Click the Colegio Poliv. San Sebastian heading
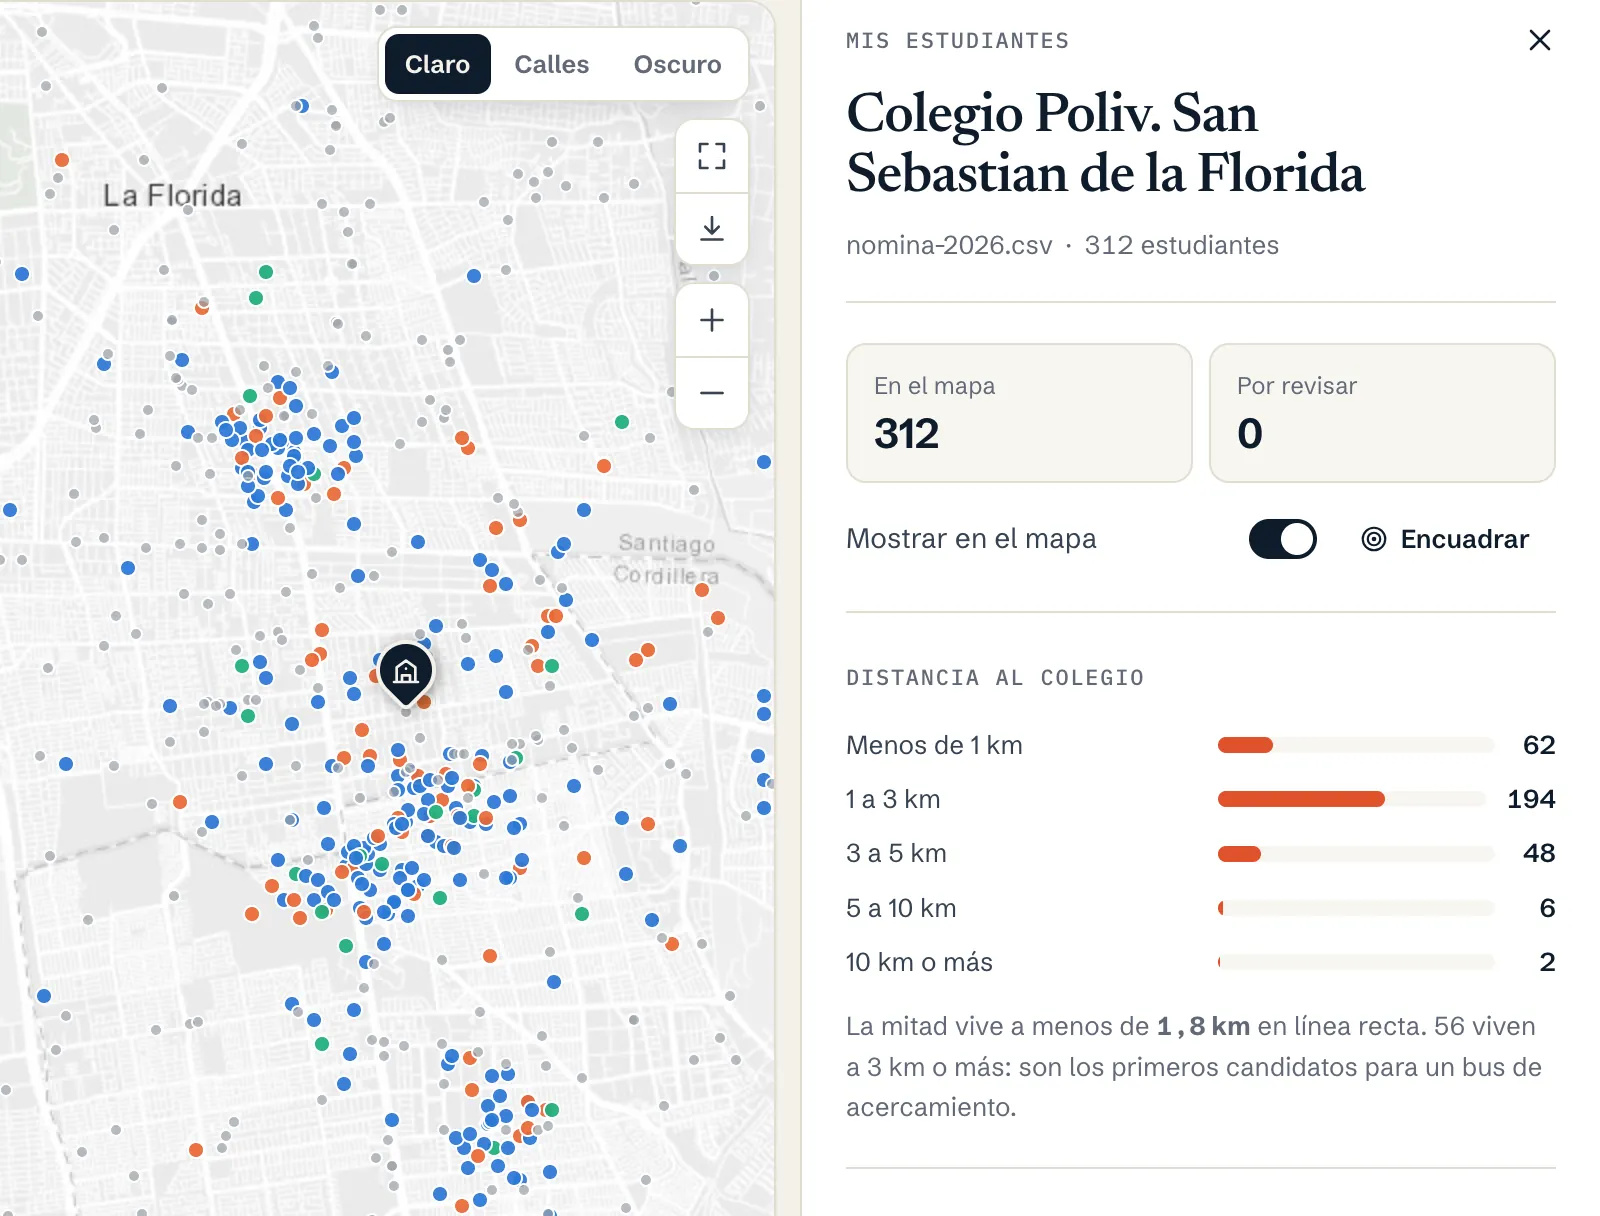This screenshot has height=1216, width=1600. tap(1105, 142)
